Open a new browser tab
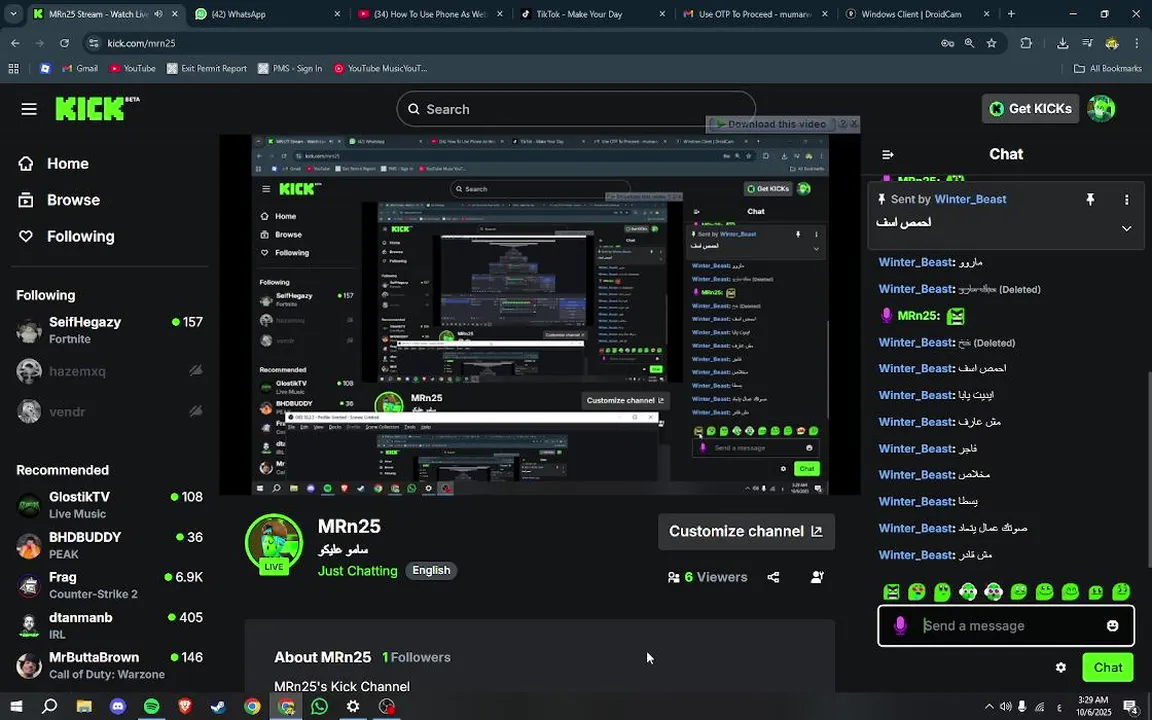The image size is (1152, 720). click(1011, 14)
